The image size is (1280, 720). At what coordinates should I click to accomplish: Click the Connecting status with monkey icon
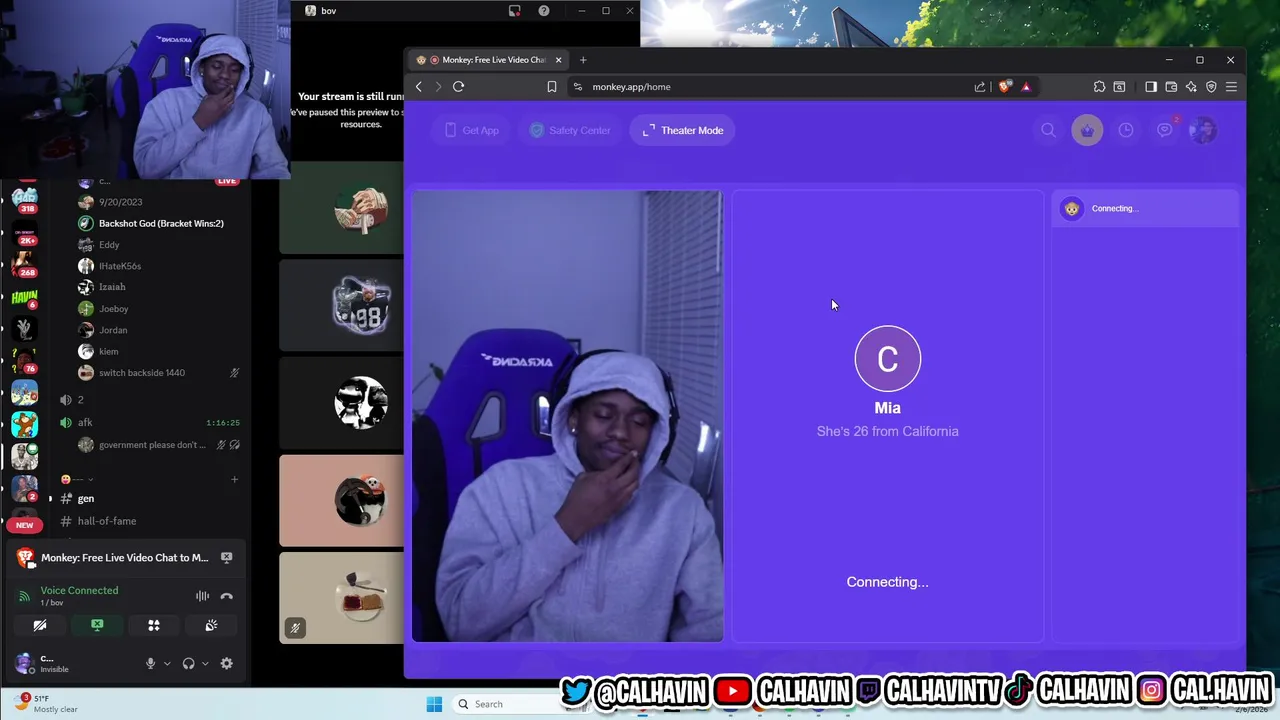[x=1145, y=208]
